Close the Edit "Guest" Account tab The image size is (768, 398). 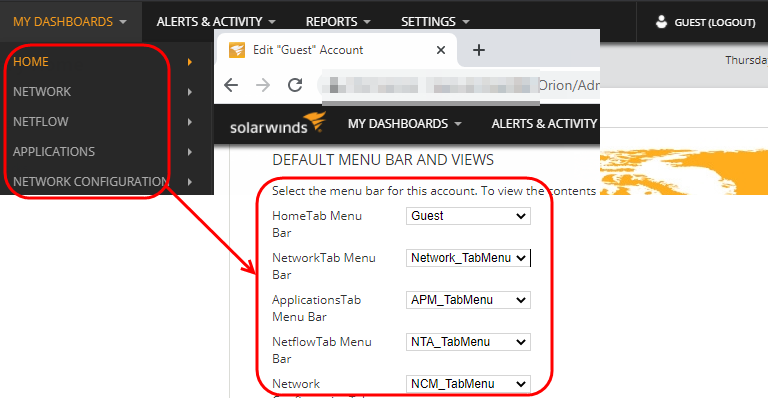click(441, 50)
